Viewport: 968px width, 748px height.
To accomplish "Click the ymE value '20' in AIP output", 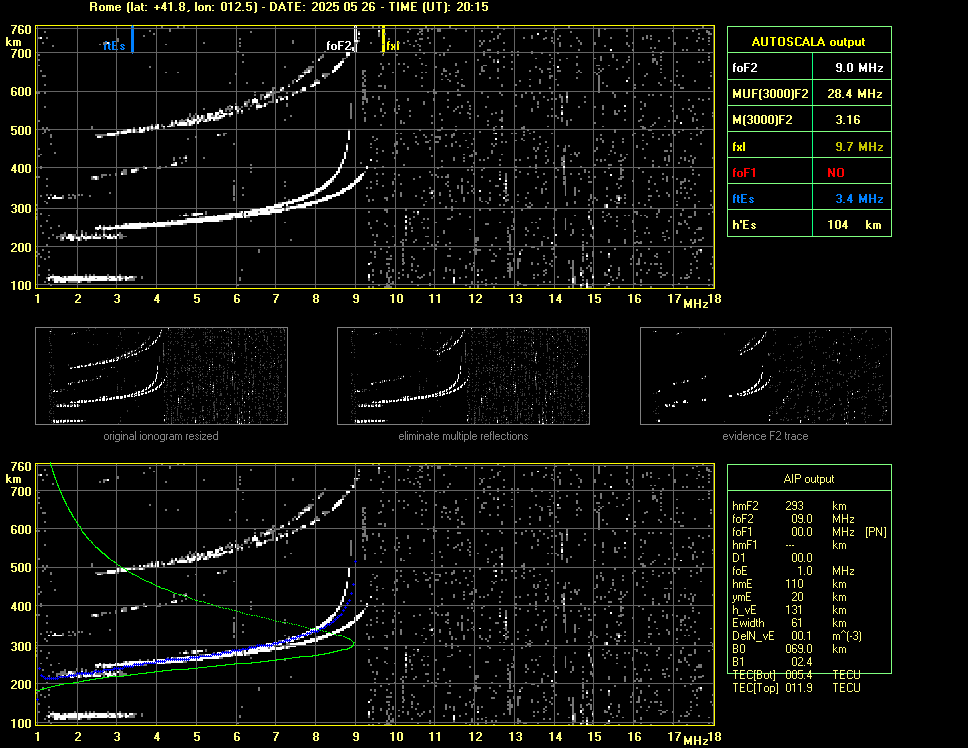I will click(x=798, y=597).
